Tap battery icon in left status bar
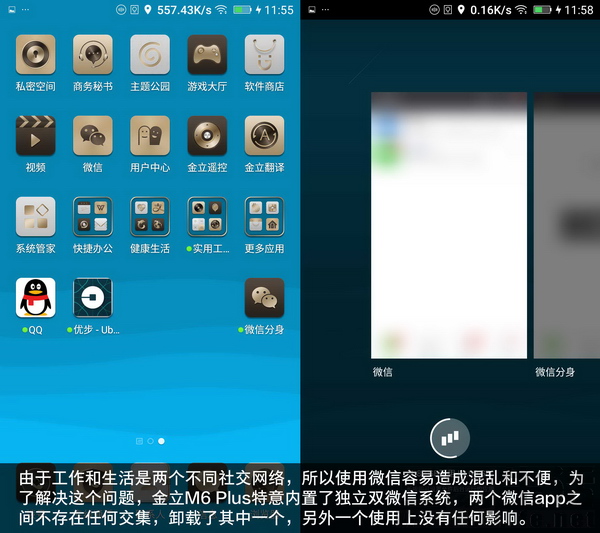 click(242, 10)
